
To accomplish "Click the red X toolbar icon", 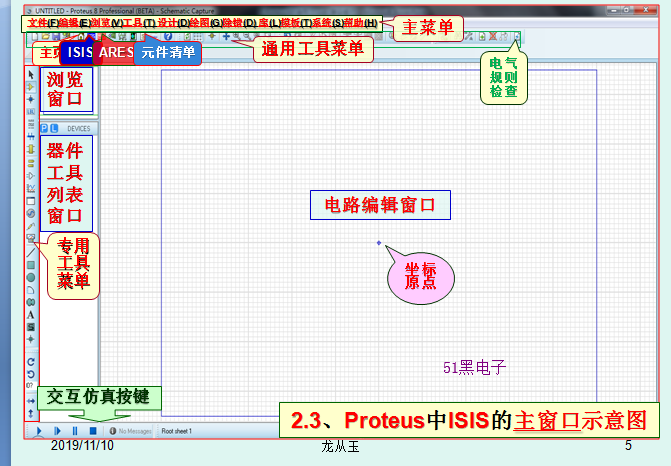I will (493, 37).
